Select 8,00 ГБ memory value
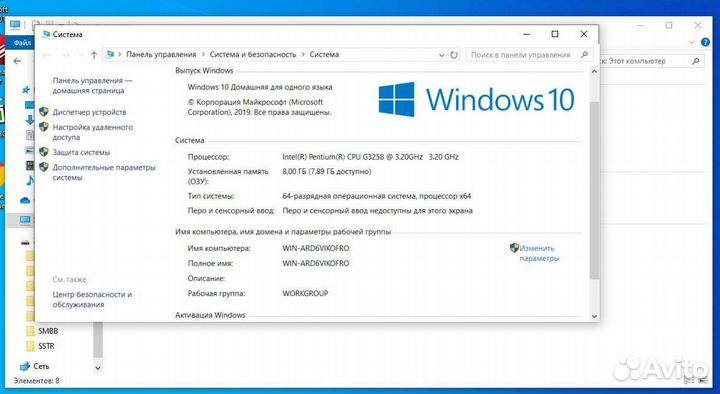The width and height of the screenshot is (720, 394). pyautogui.click(x=326, y=172)
